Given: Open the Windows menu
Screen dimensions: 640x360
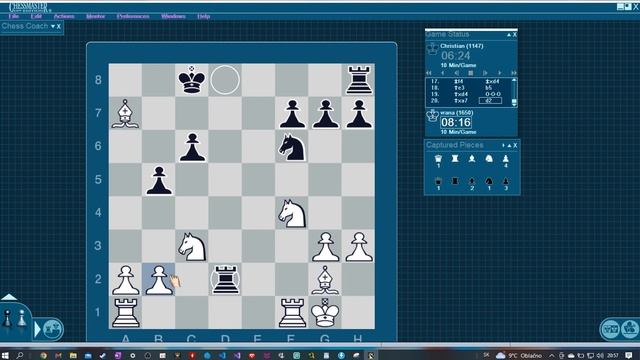Looking at the screenshot, I should coord(173,16).
